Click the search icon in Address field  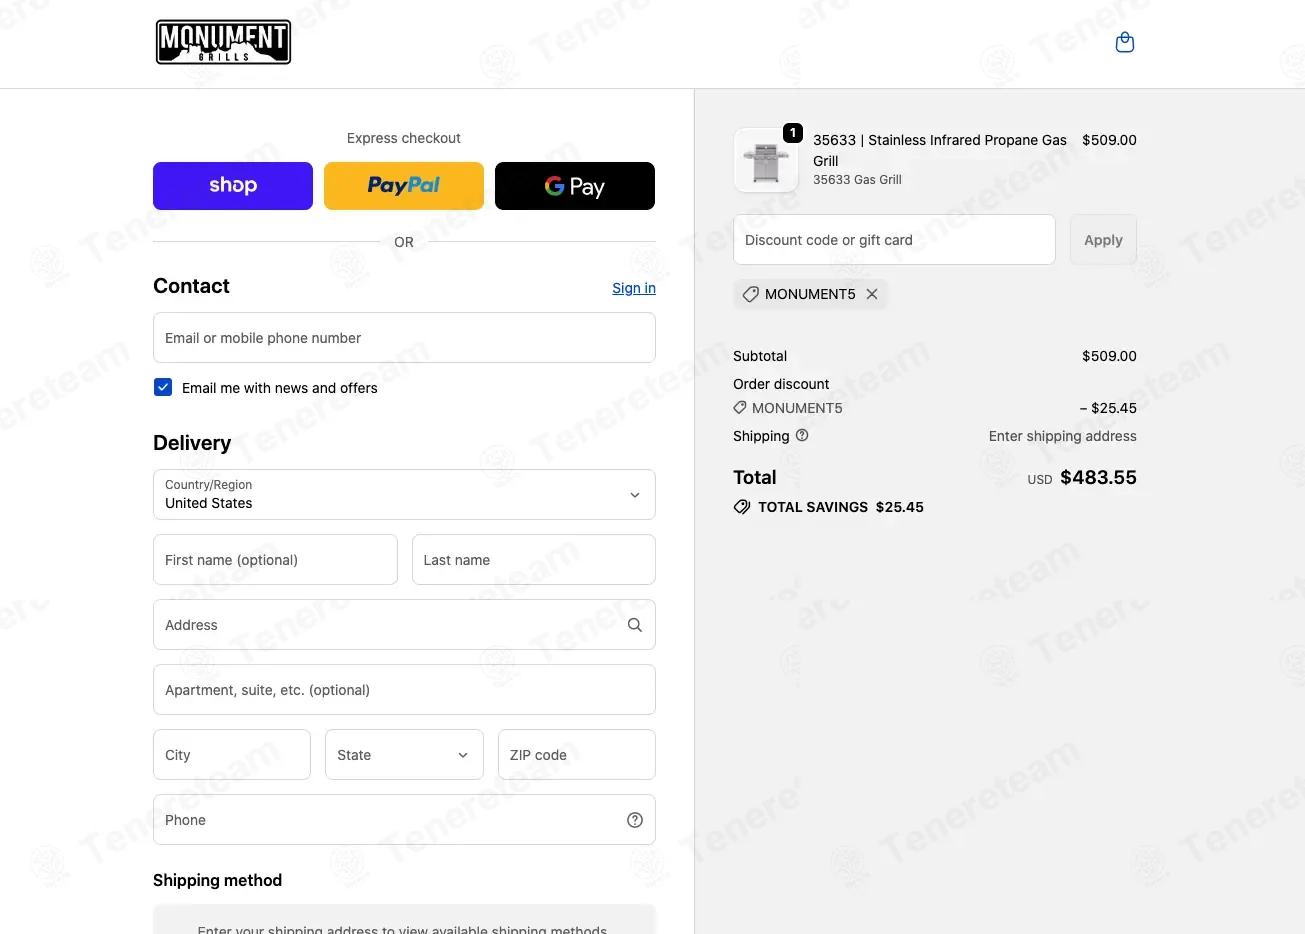[x=634, y=625]
